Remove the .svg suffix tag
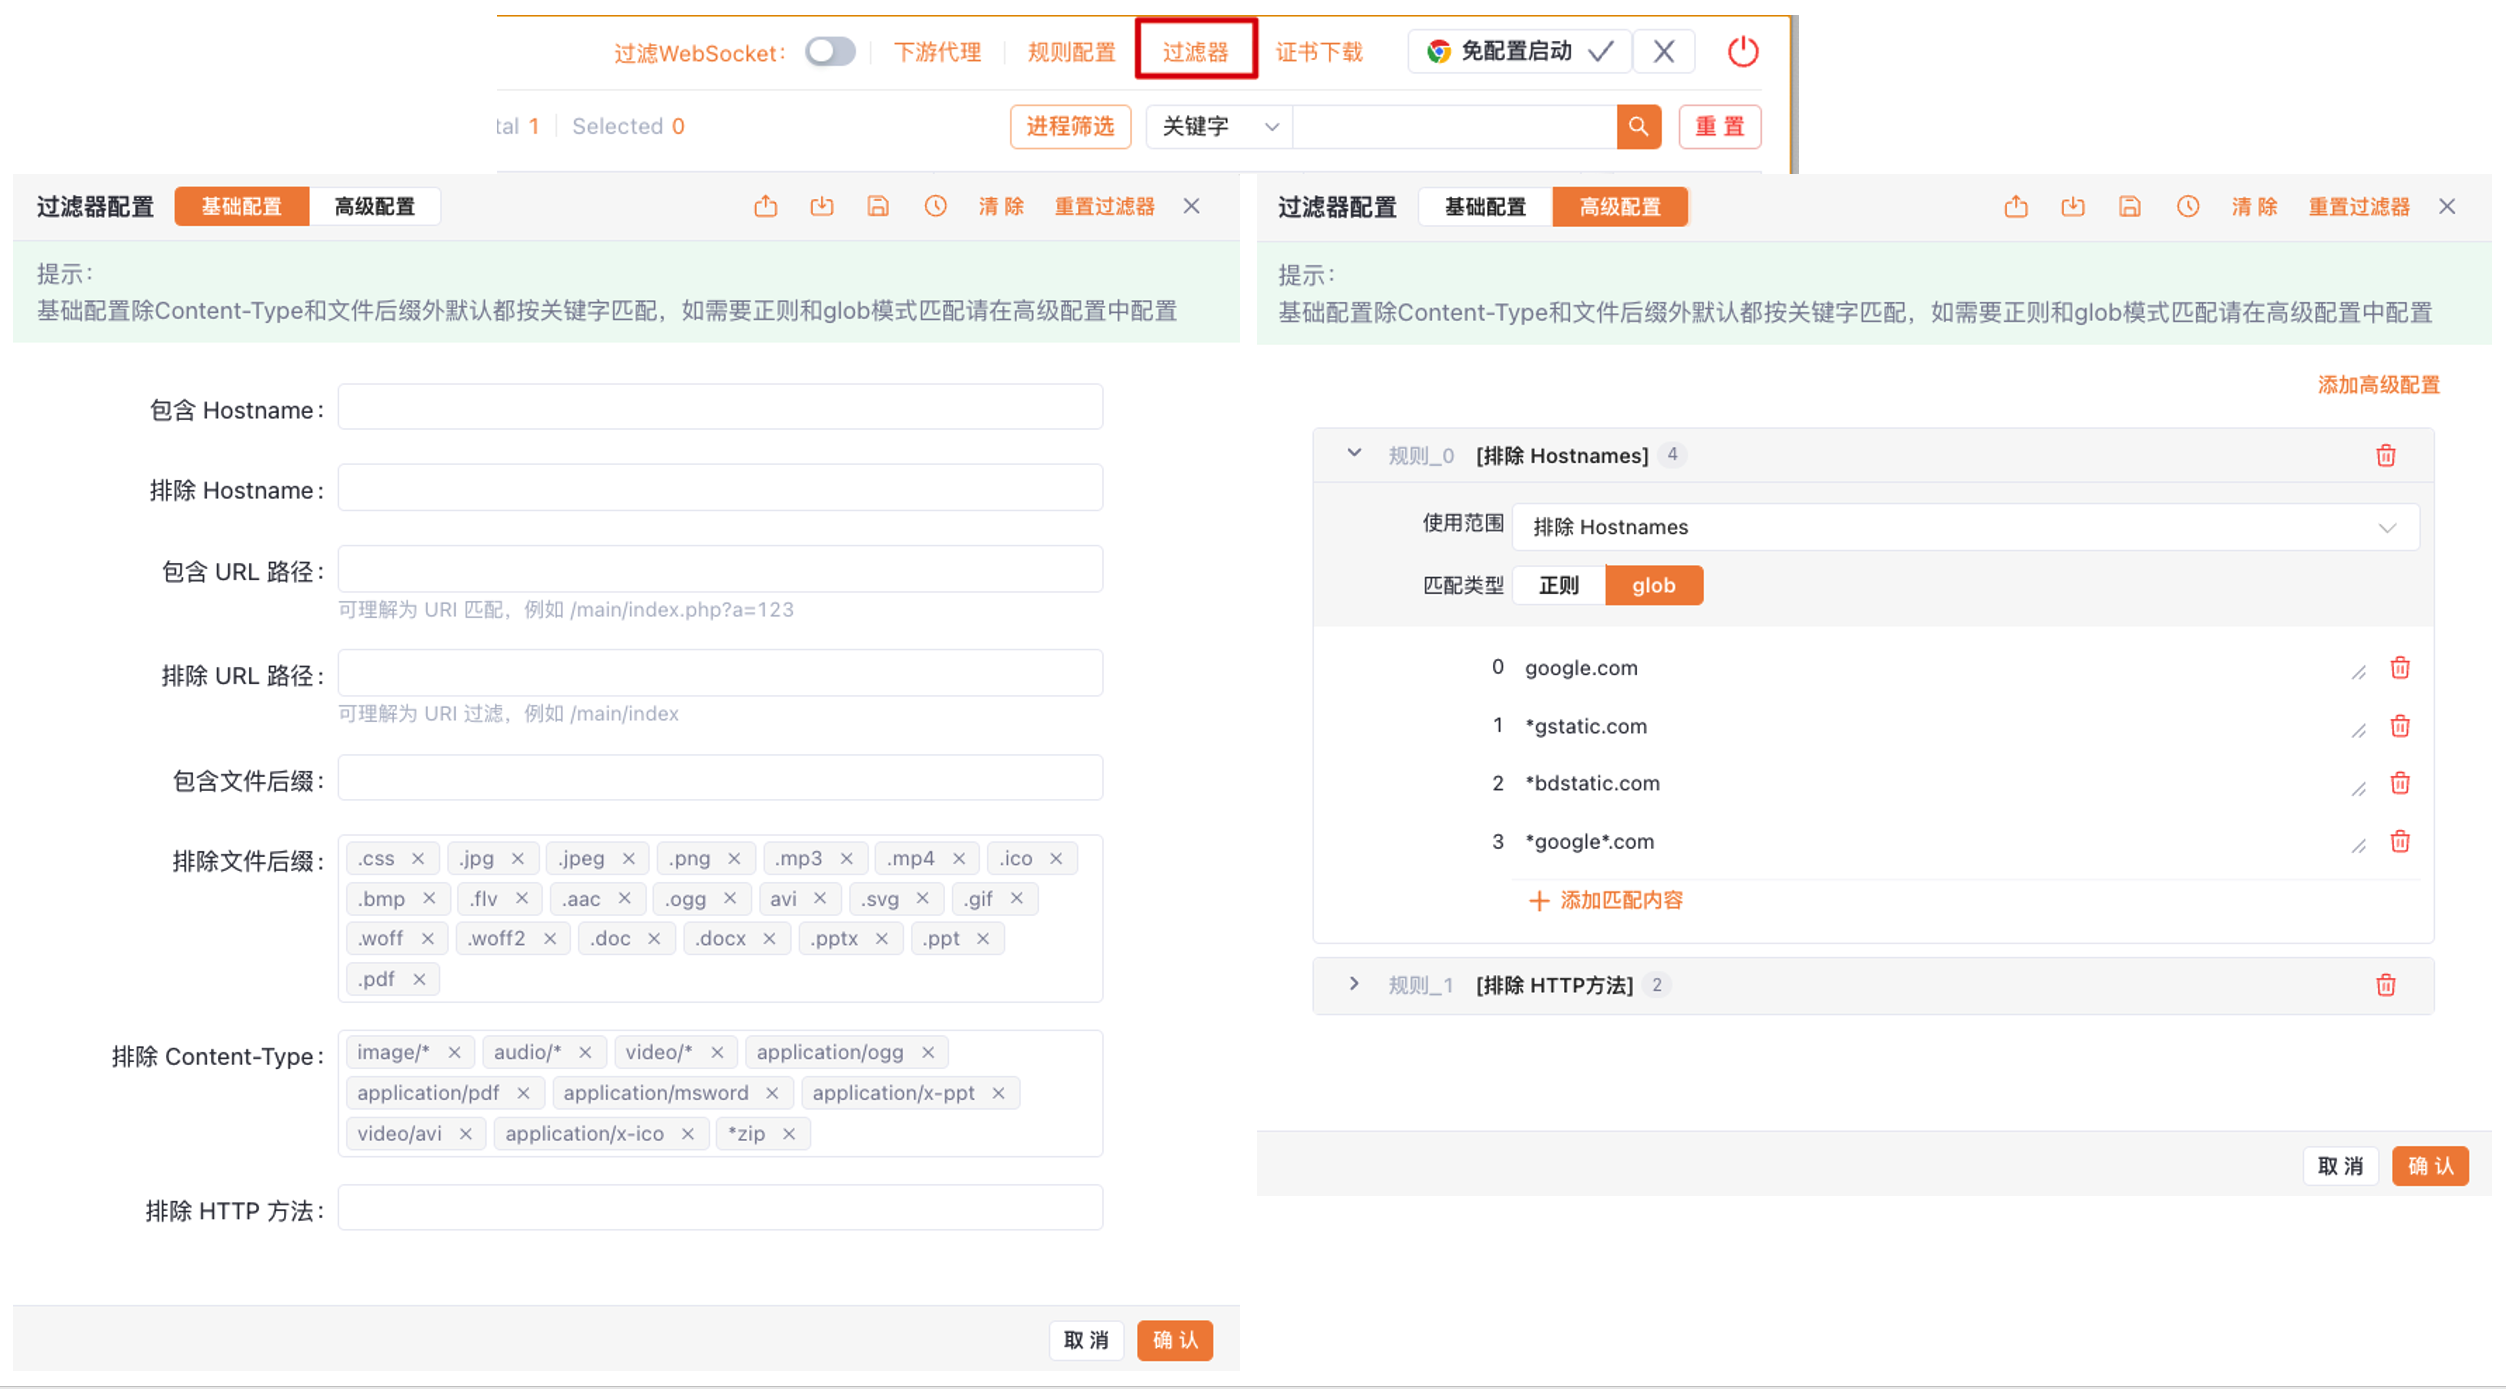Viewport: 2506px width, 1389px height. tap(922, 898)
